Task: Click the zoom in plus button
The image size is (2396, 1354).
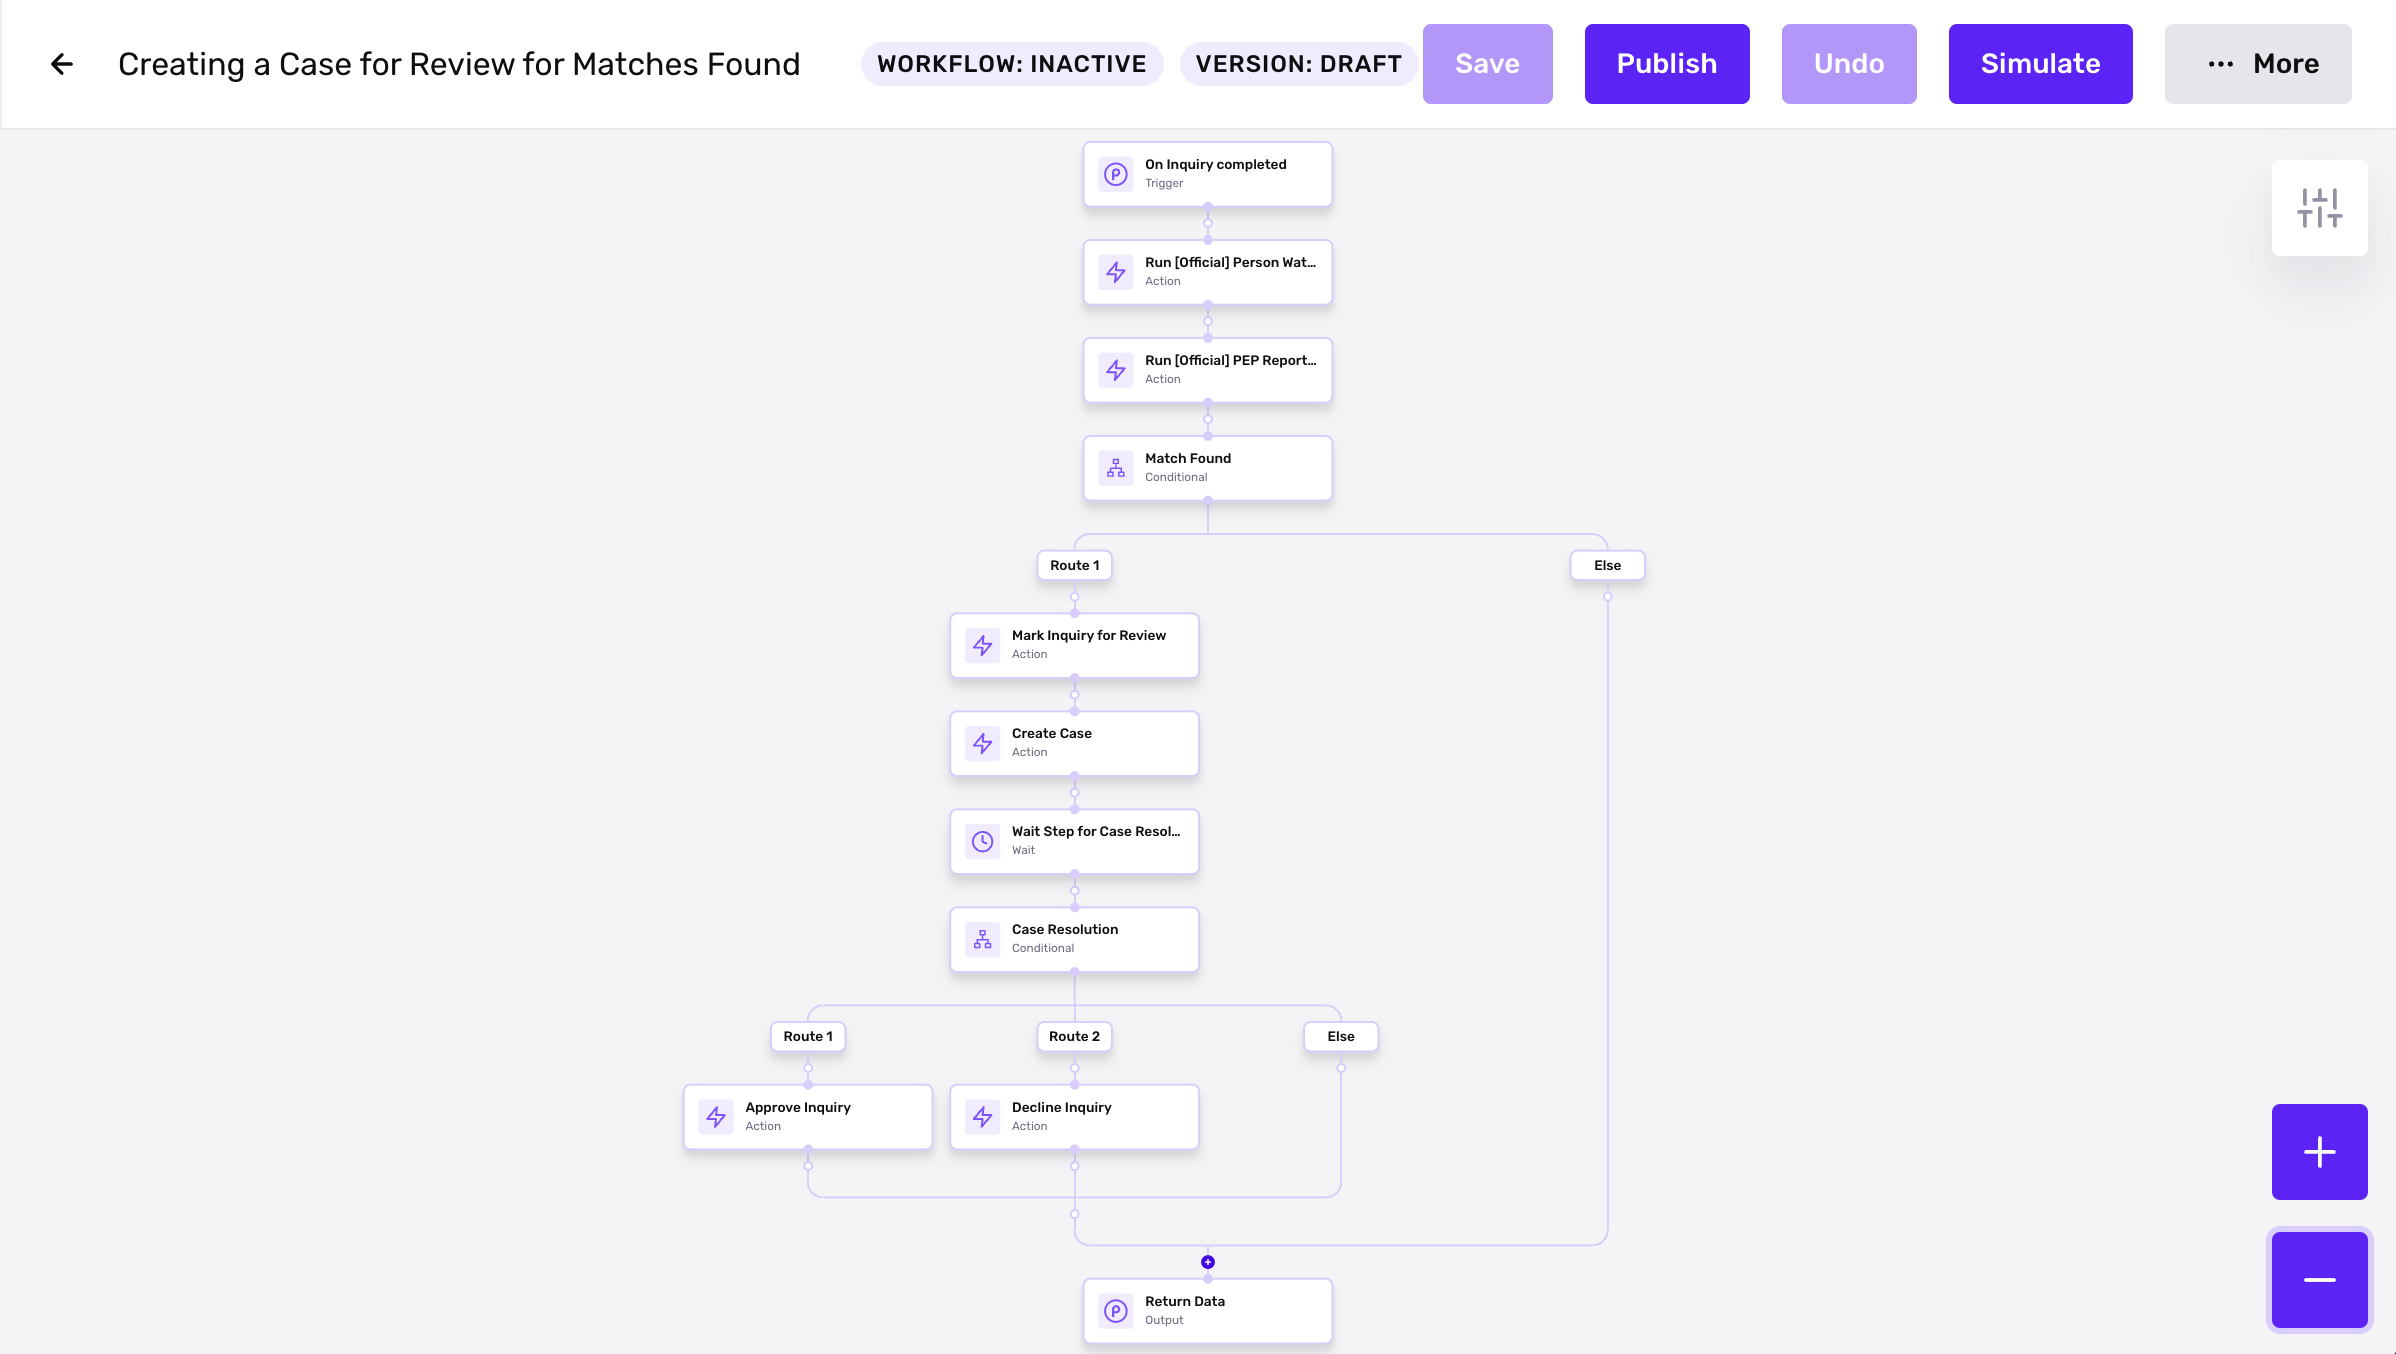Action: [x=2320, y=1152]
